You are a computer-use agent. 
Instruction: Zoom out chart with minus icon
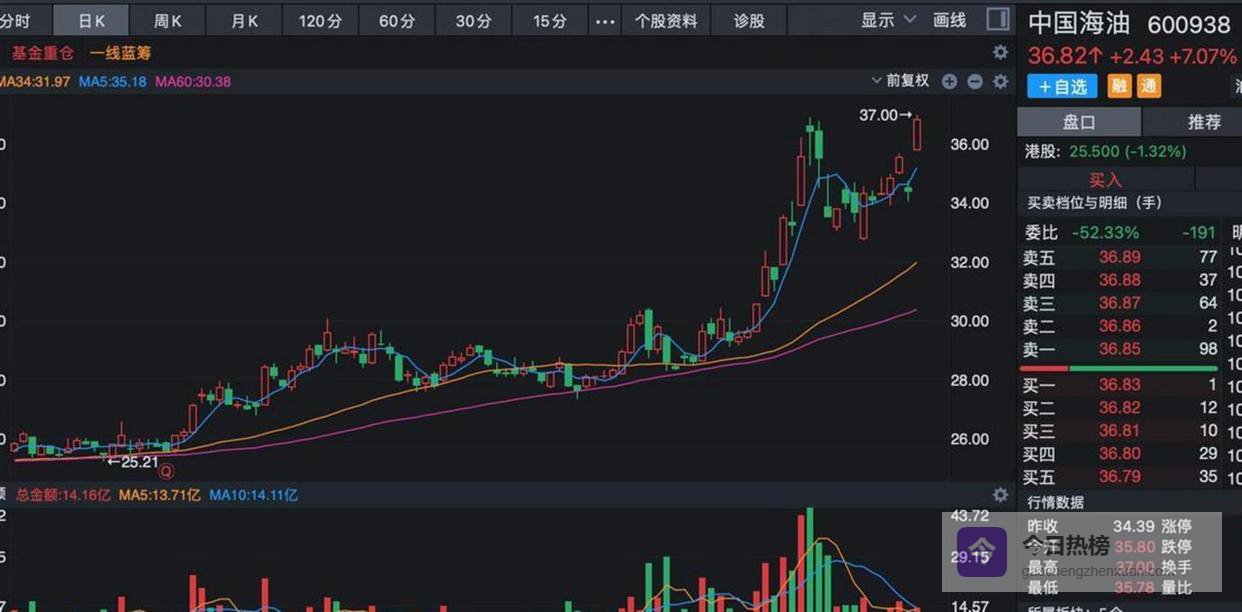click(975, 82)
